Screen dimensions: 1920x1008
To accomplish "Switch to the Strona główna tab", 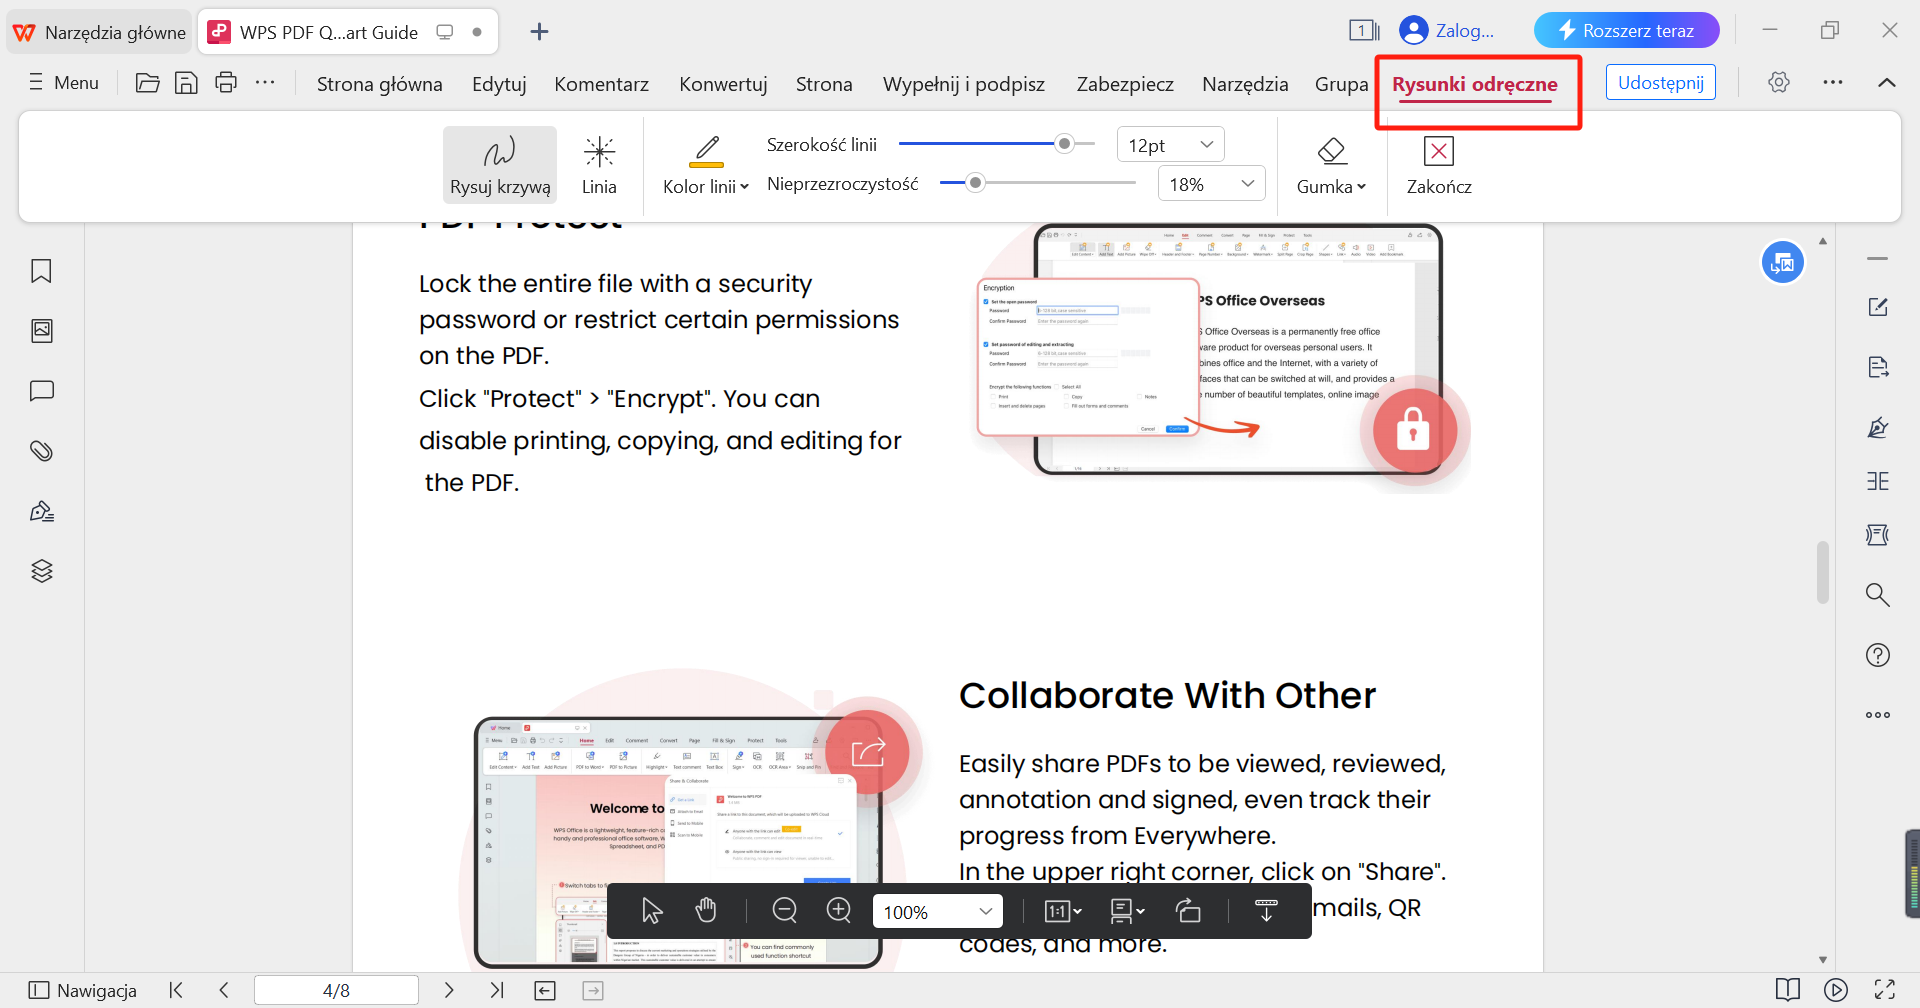I will click(380, 85).
